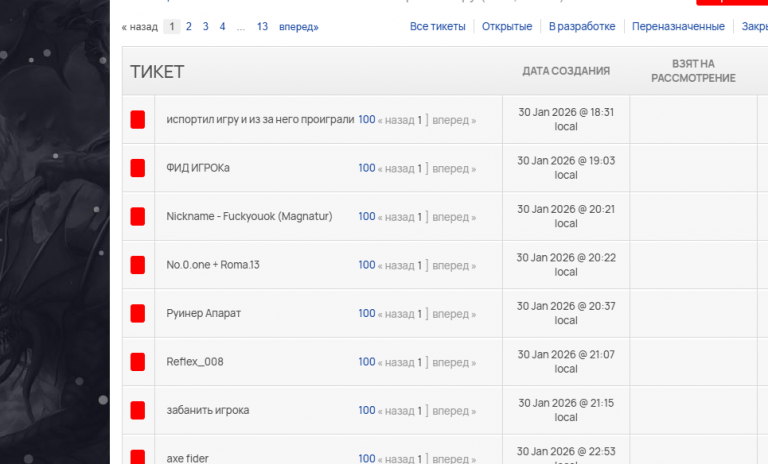The height and width of the screenshot is (464, 768).
Task: Click 'вперед »' in 'Руинер Апарат' row
Action: tap(454, 314)
